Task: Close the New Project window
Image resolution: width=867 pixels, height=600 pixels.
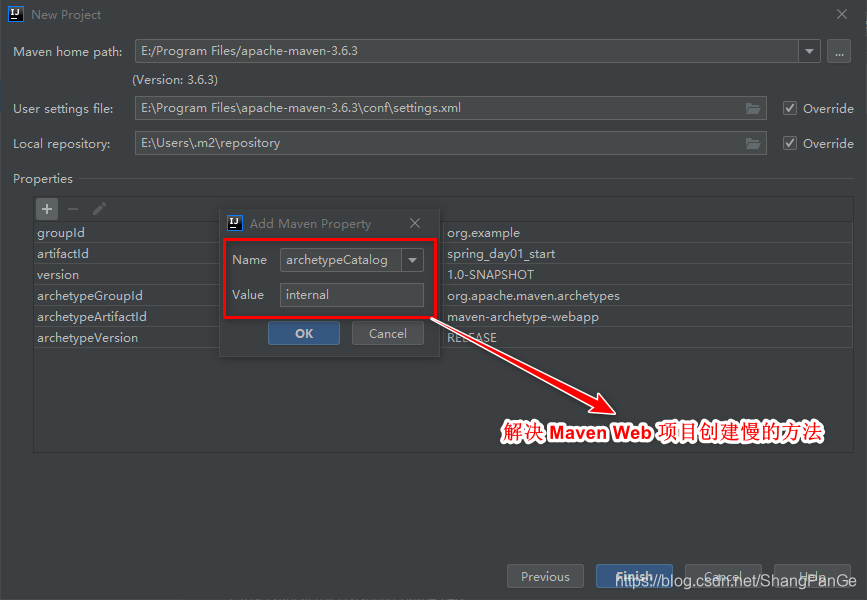Action: 842,14
